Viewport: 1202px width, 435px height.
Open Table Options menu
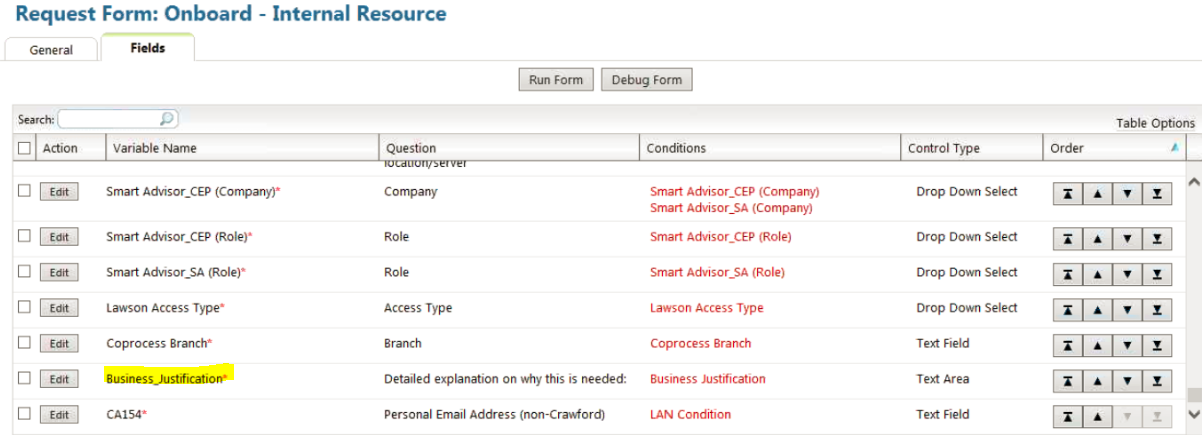coord(1155,123)
